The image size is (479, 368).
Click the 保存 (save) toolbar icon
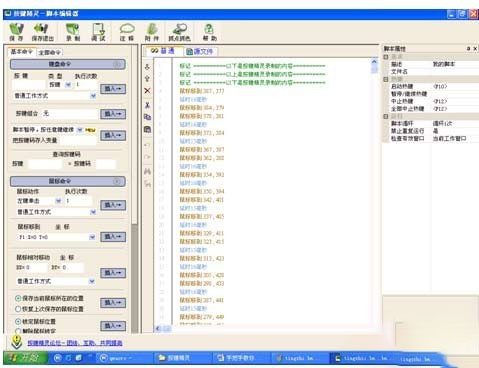point(16,32)
